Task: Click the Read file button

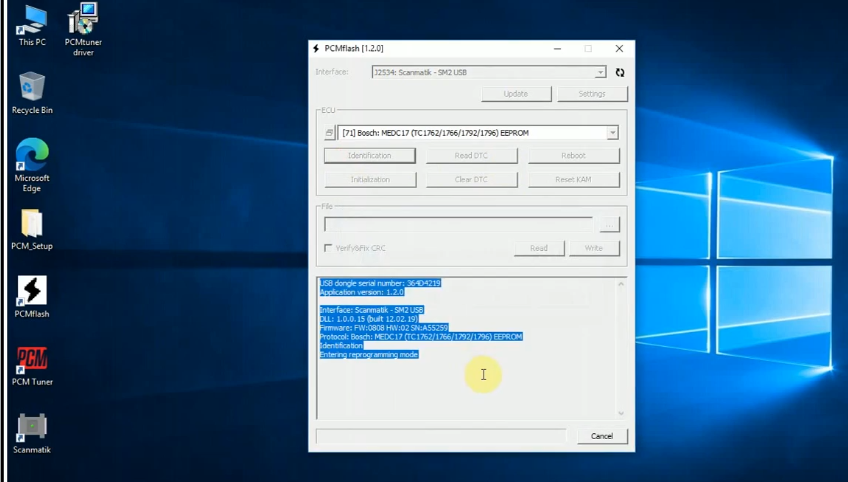Action: tap(539, 248)
